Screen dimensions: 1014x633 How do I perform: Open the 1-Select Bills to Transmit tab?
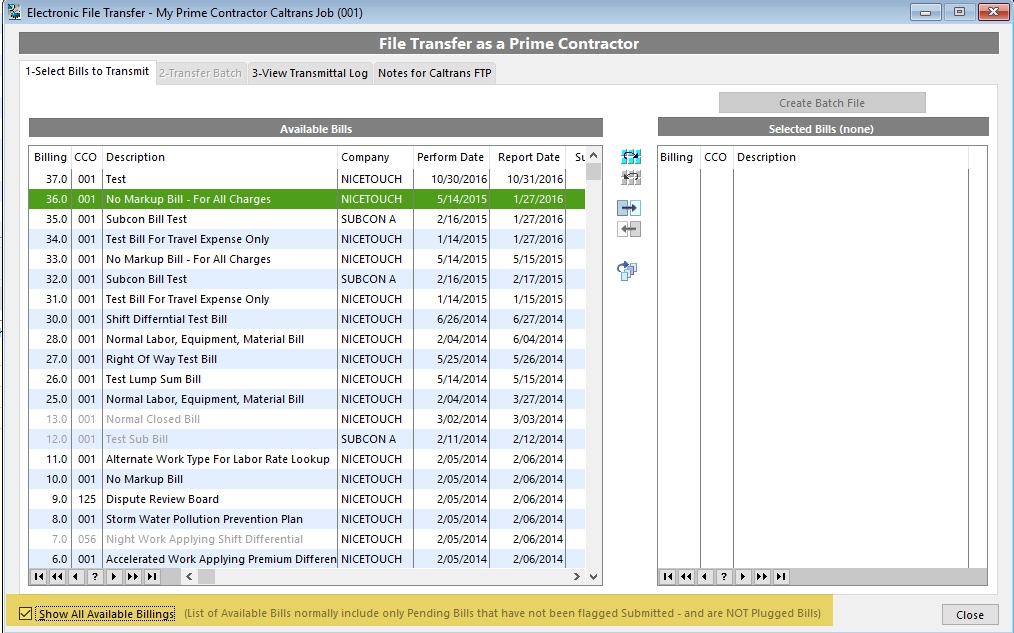87,72
